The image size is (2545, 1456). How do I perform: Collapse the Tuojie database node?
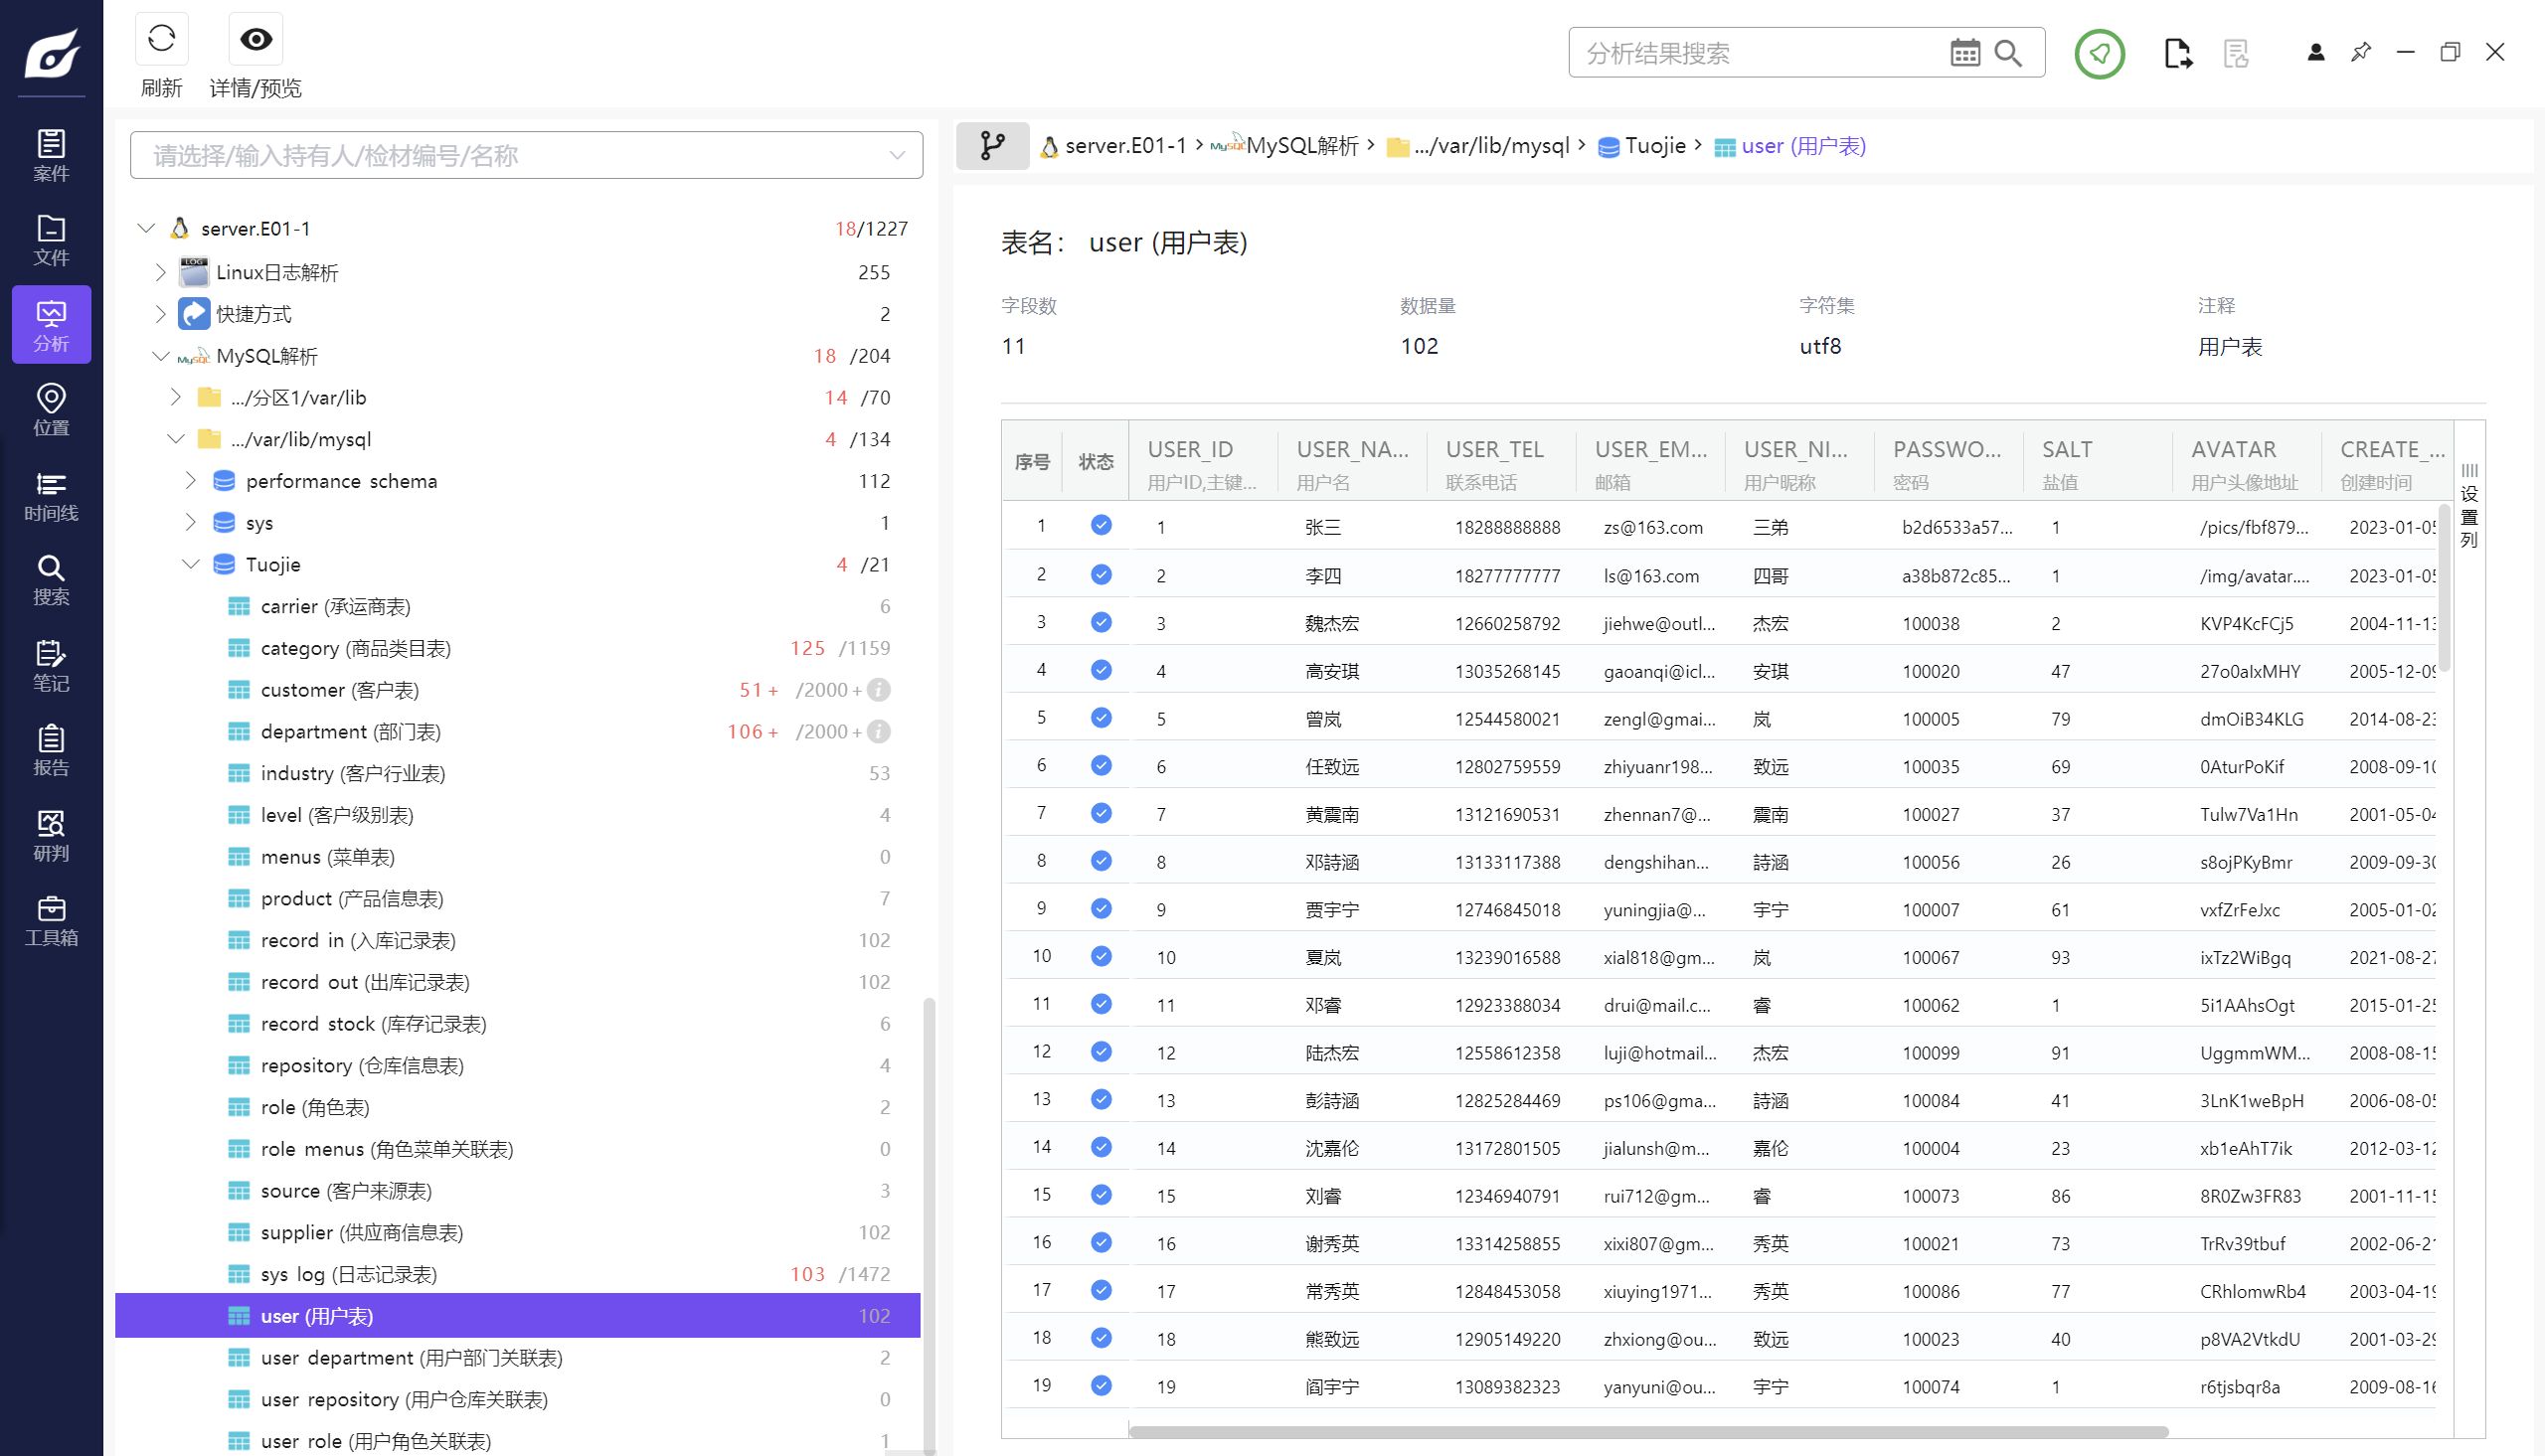coord(190,564)
